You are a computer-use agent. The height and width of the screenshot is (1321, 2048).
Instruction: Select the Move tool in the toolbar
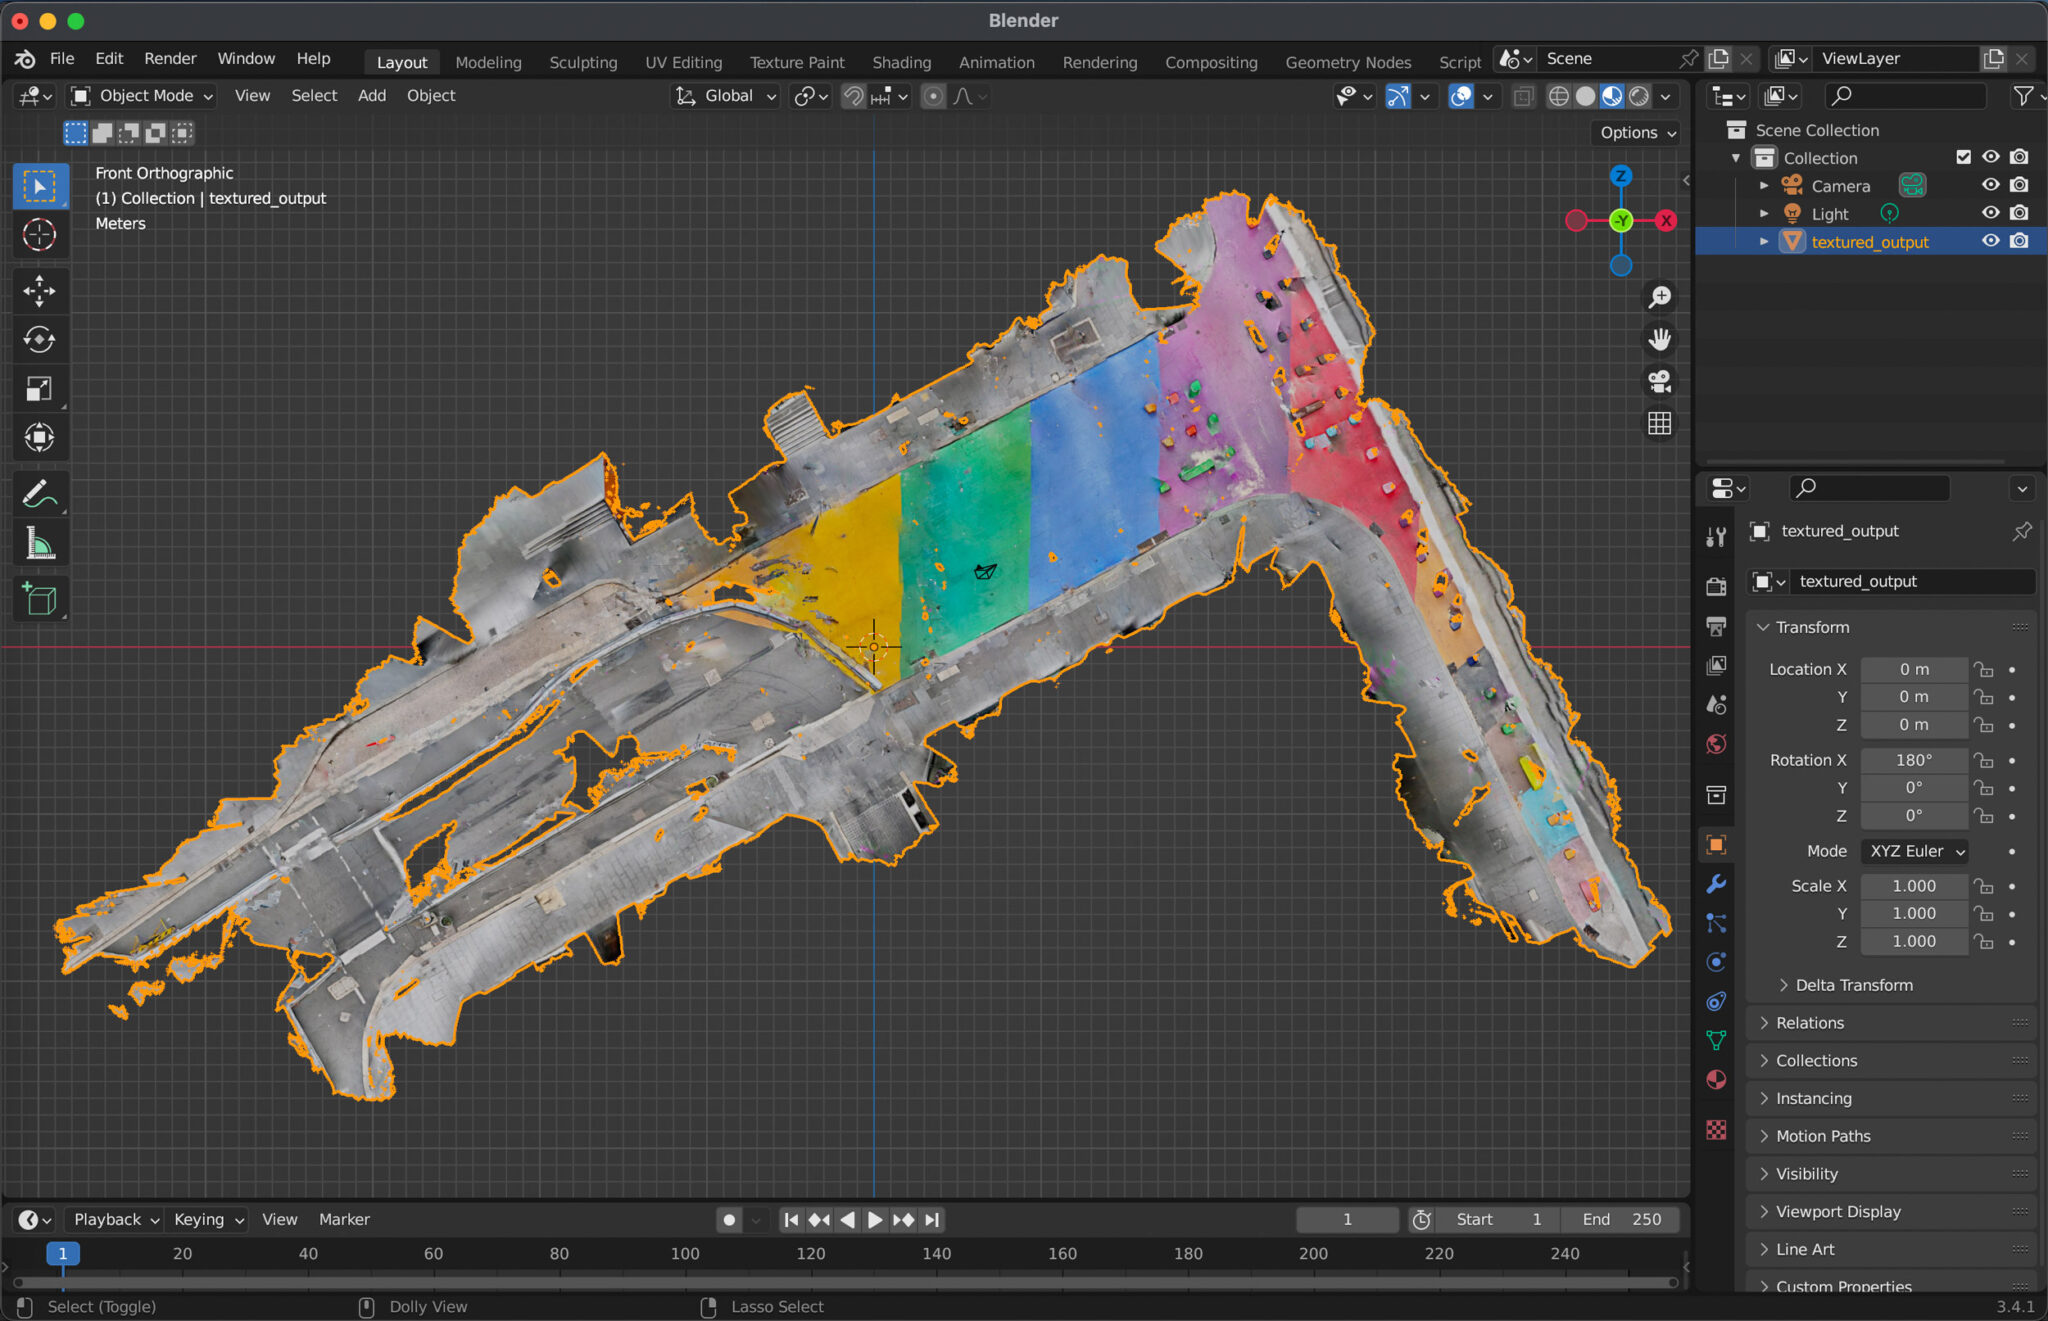[40, 290]
